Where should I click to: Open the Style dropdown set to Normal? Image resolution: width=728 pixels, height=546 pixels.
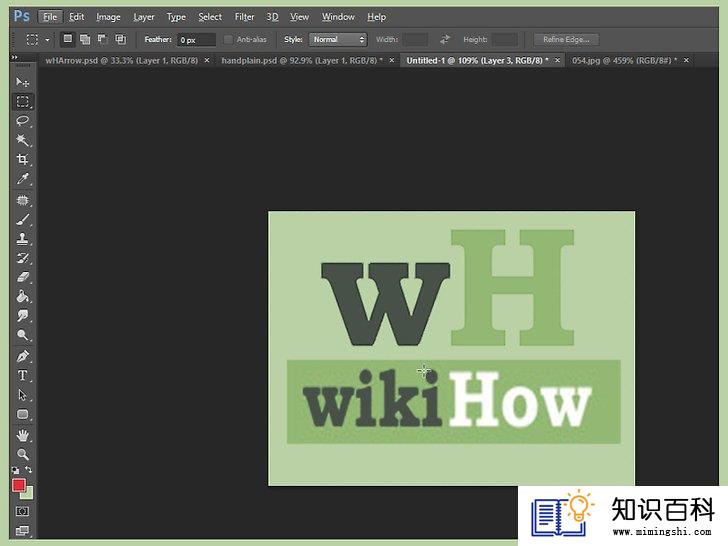(338, 39)
